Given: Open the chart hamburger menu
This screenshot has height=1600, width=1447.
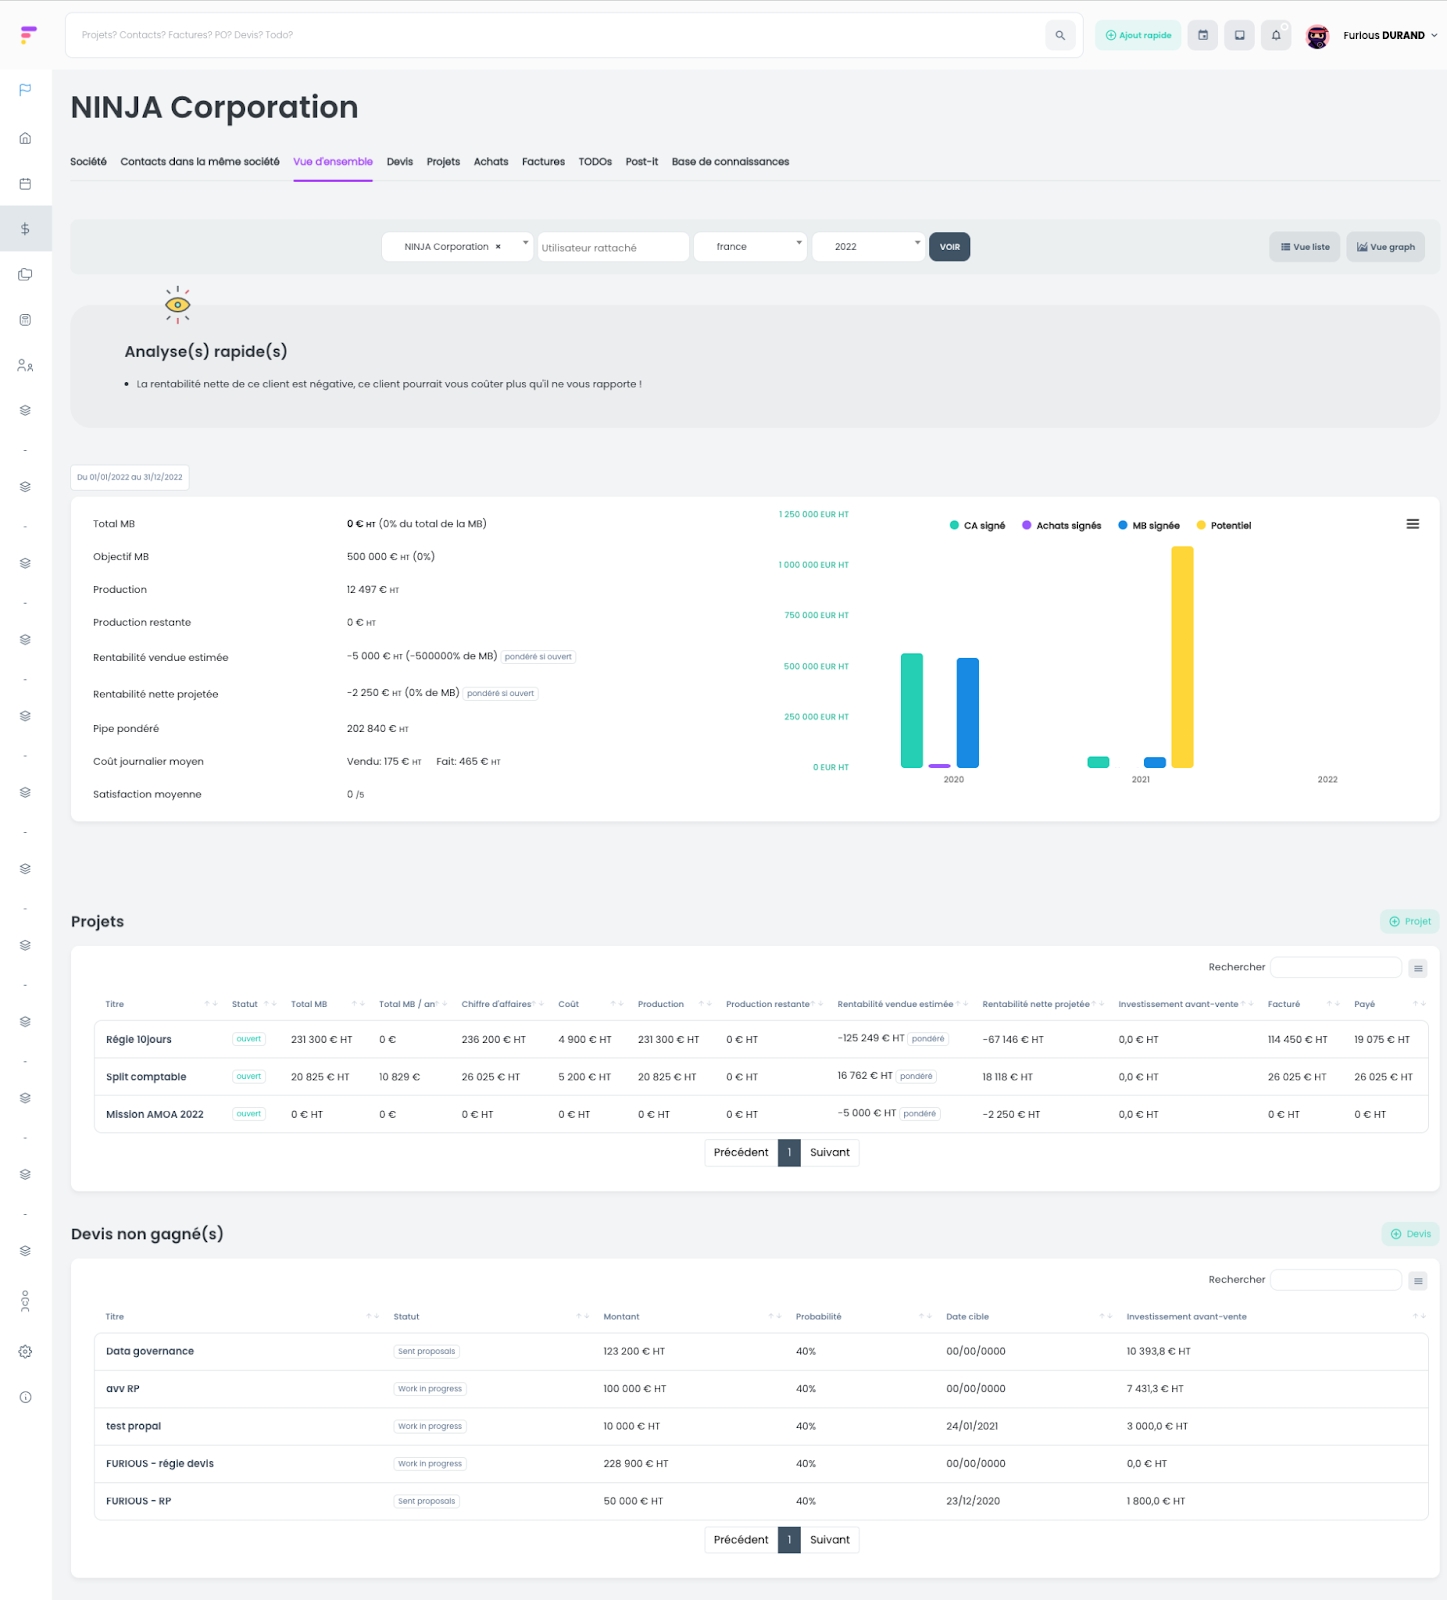Looking at the screenshot, I should tap(1413, 524).
